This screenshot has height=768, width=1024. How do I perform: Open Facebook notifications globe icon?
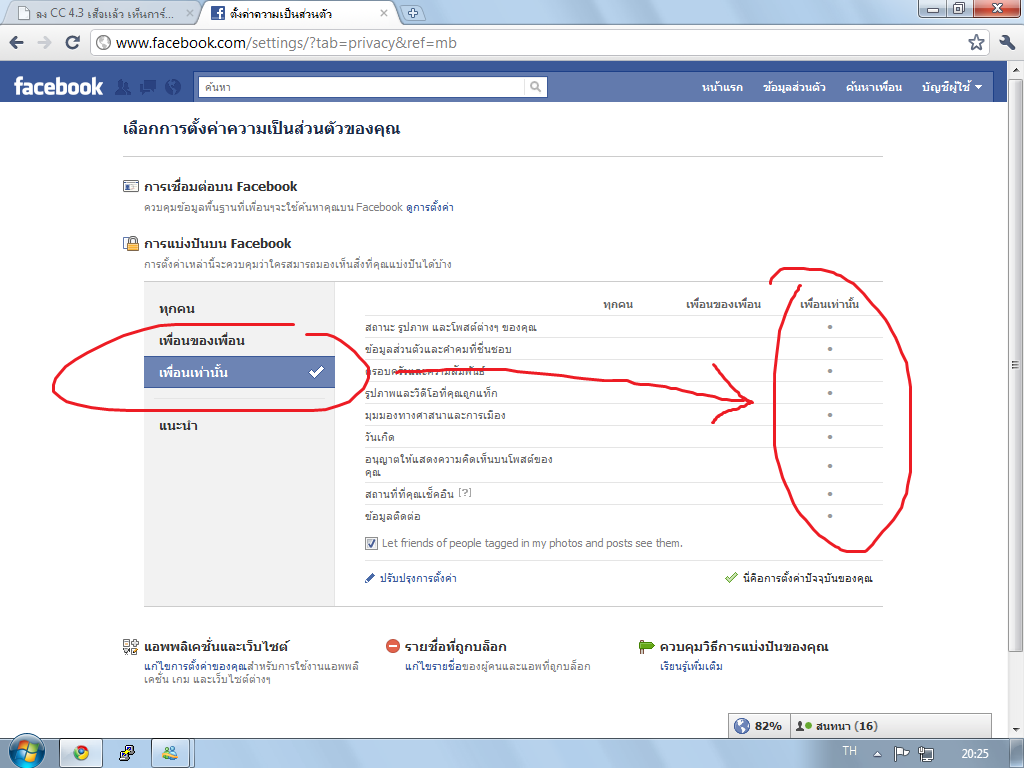(172, 87)
